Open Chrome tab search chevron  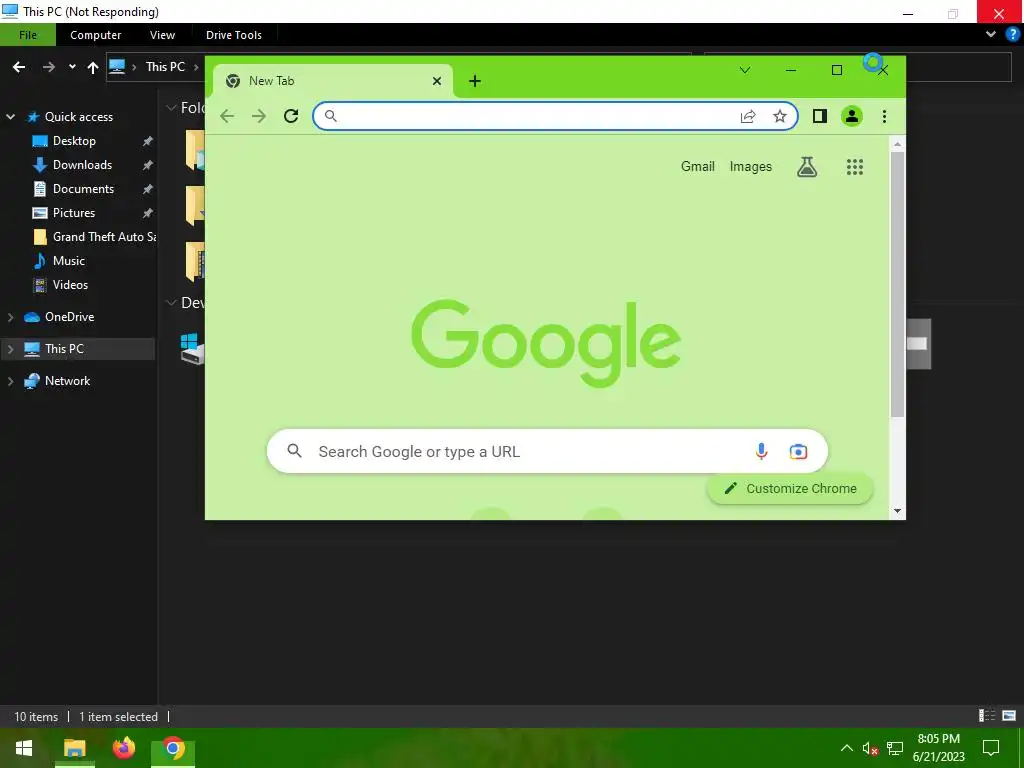[744, 70]
